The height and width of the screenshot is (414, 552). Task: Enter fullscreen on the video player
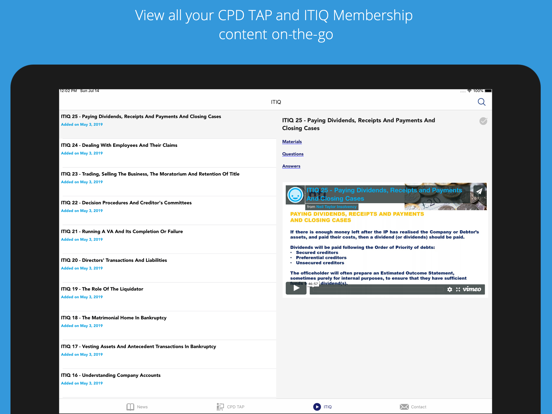coord(458,289)
